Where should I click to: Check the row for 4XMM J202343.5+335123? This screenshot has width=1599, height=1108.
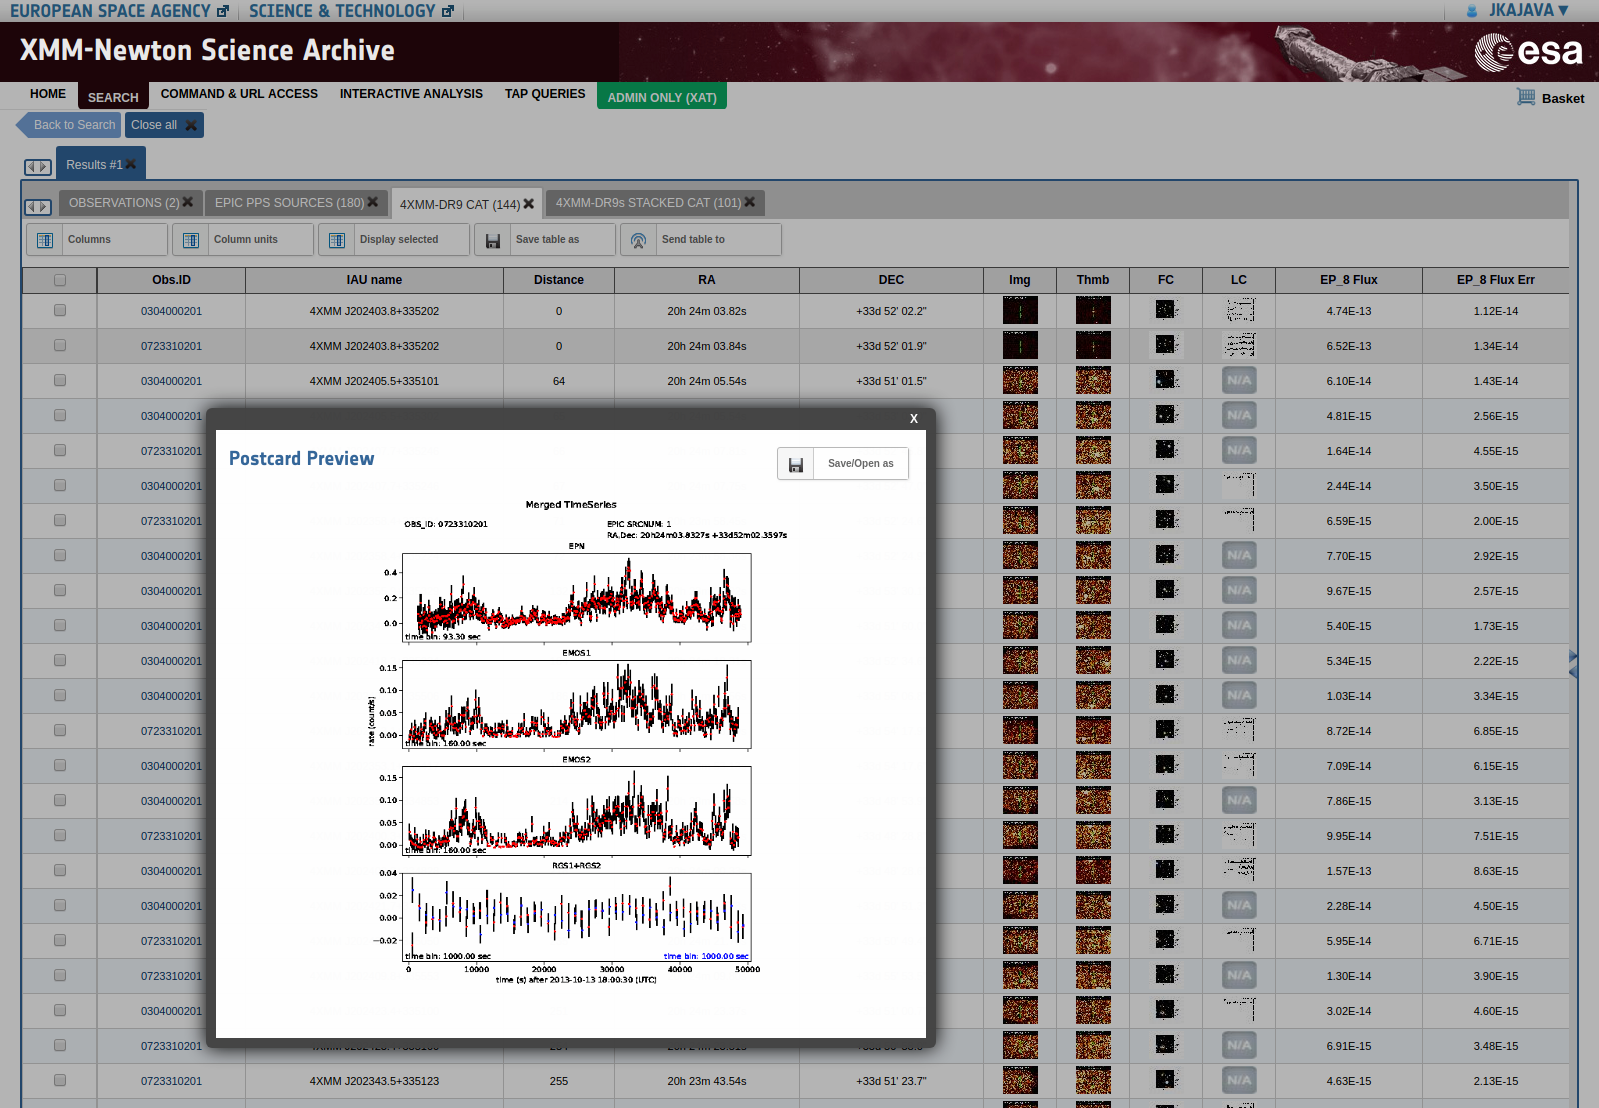[x=60, y=1081]
